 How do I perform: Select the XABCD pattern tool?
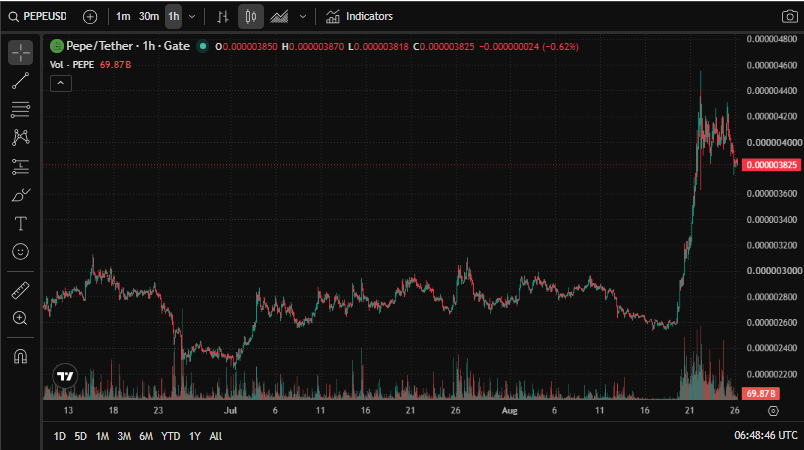[x=21, y=137]
